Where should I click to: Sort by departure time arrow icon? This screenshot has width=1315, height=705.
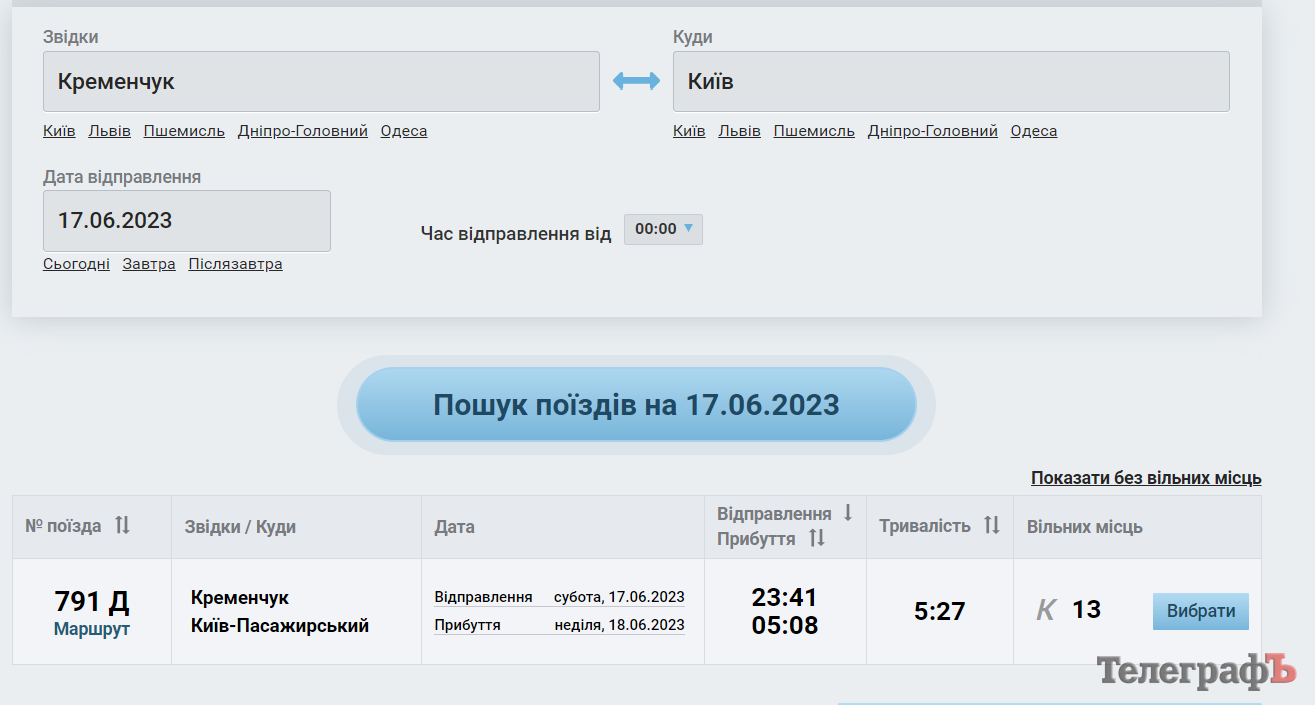coord(848,513)
